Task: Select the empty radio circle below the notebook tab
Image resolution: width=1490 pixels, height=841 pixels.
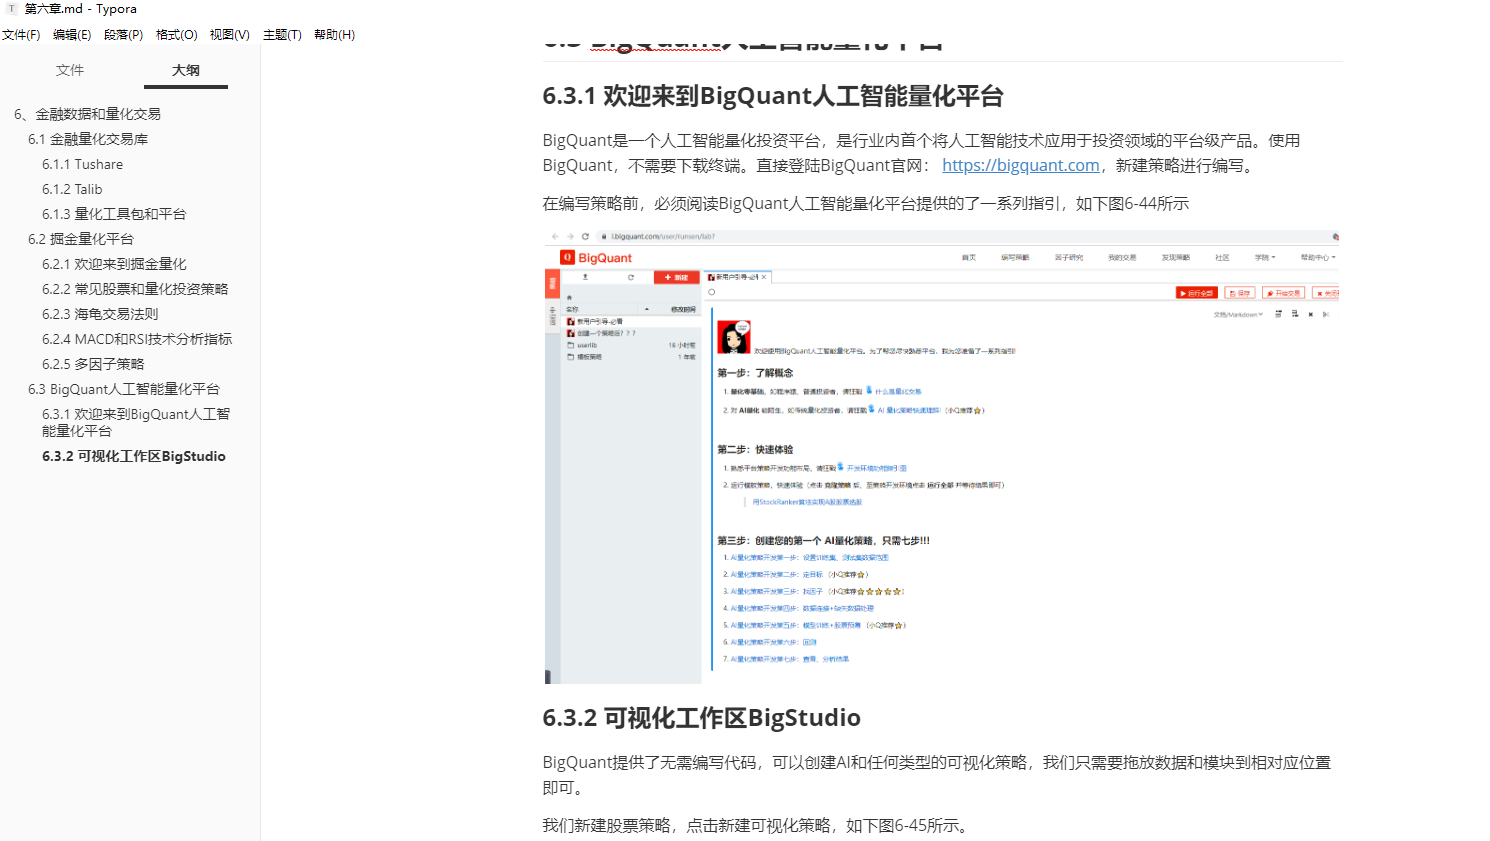Action: click(x=711, y=292)
